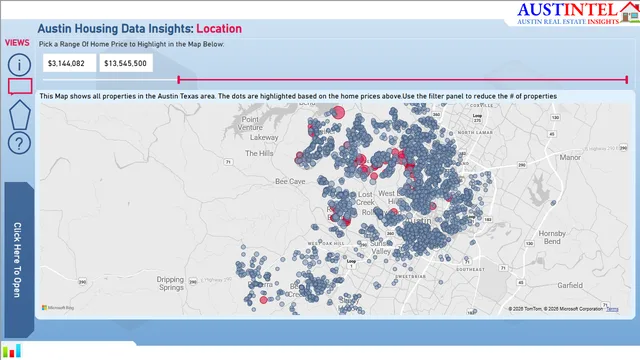Click the large red dot near Point Venture

pyautogui.click(x=338, y=112)
